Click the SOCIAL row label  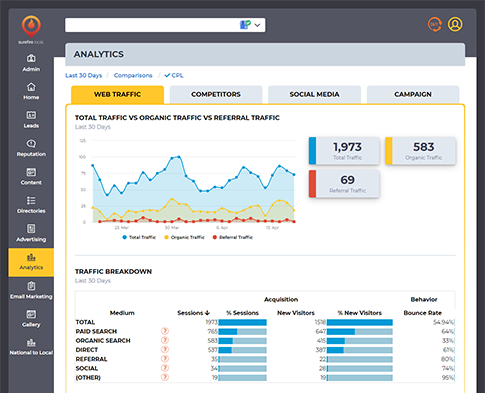tap(87, 368)
